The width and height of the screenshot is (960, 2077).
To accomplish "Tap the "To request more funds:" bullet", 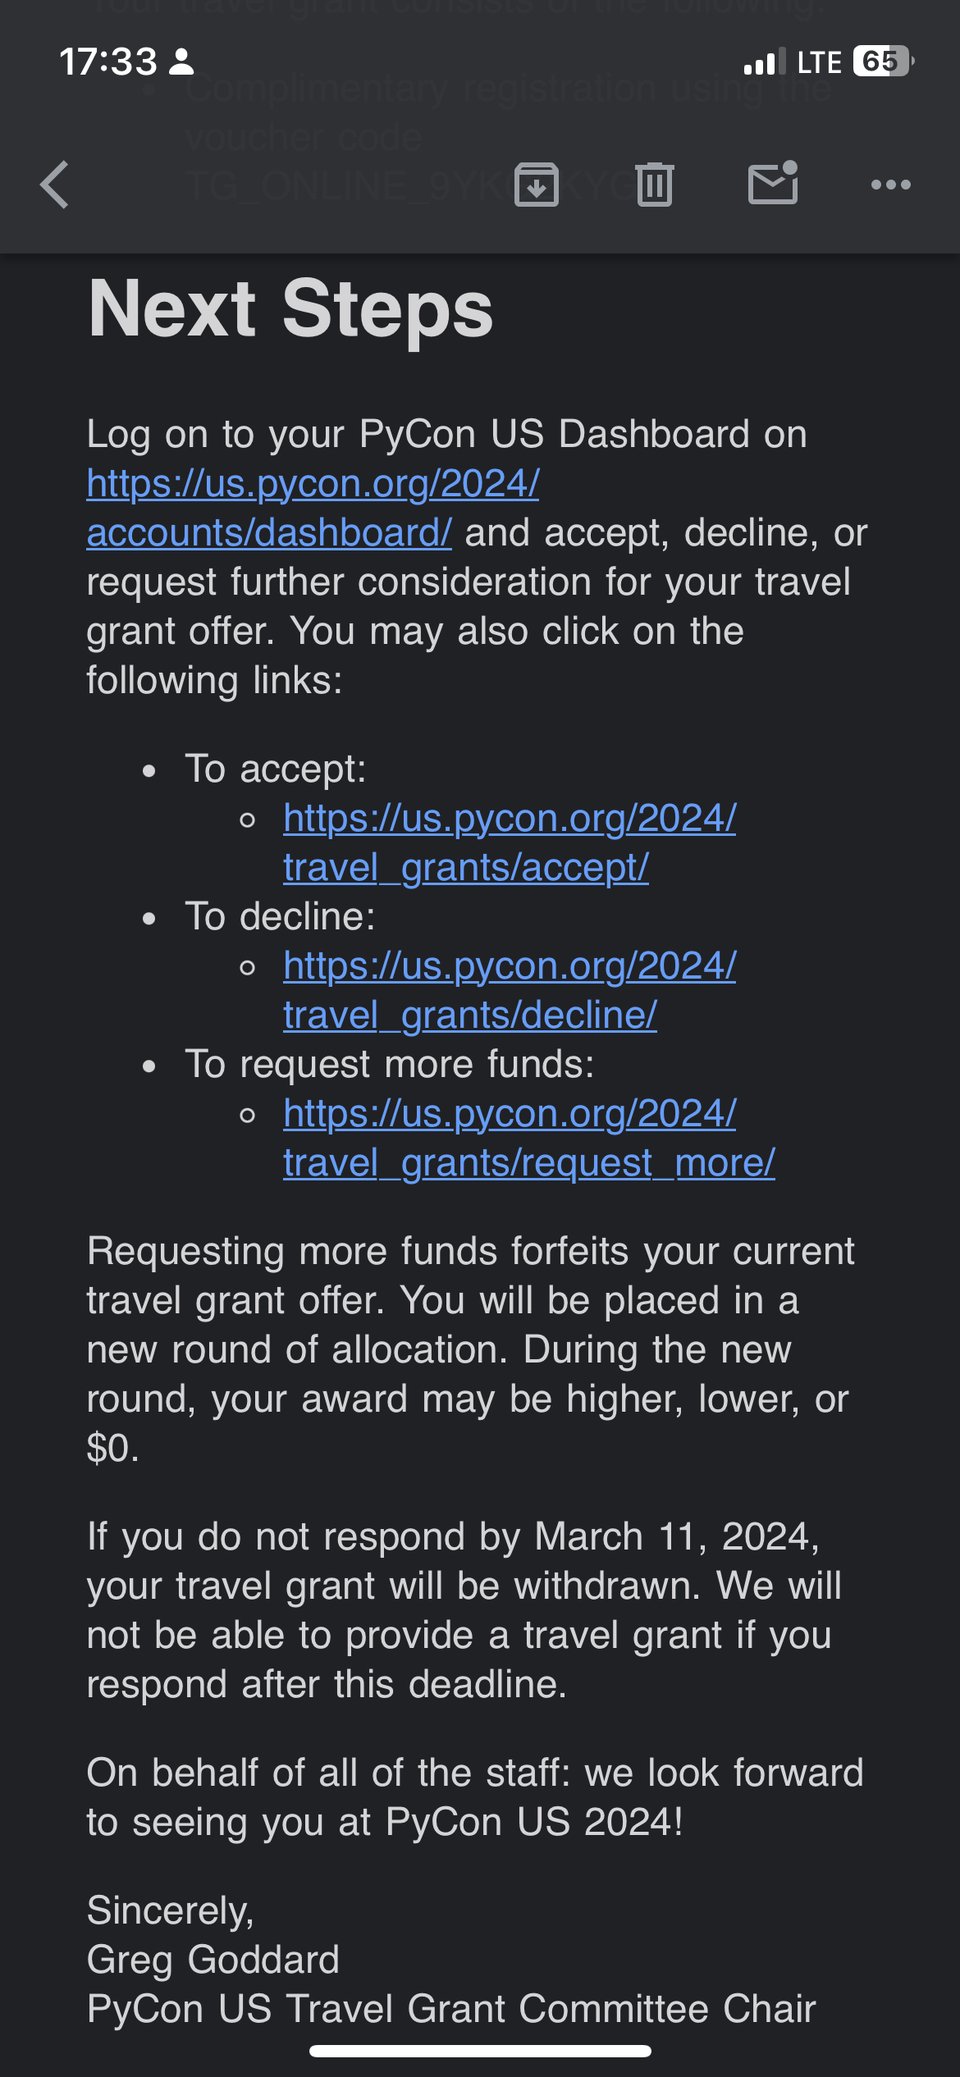I will (x=389, y=1065).
